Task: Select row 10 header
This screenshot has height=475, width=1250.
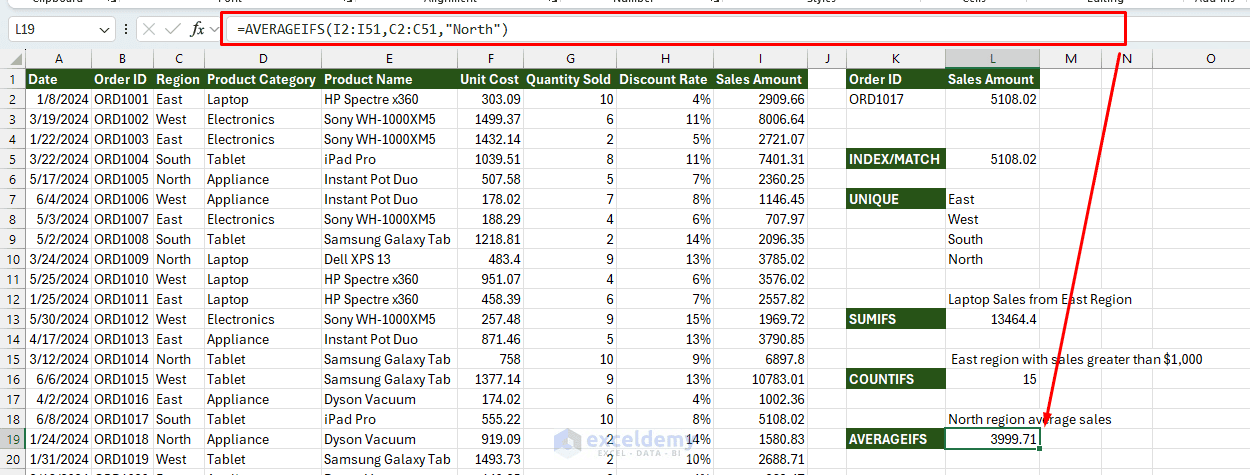Action: (x=12, y=259)
